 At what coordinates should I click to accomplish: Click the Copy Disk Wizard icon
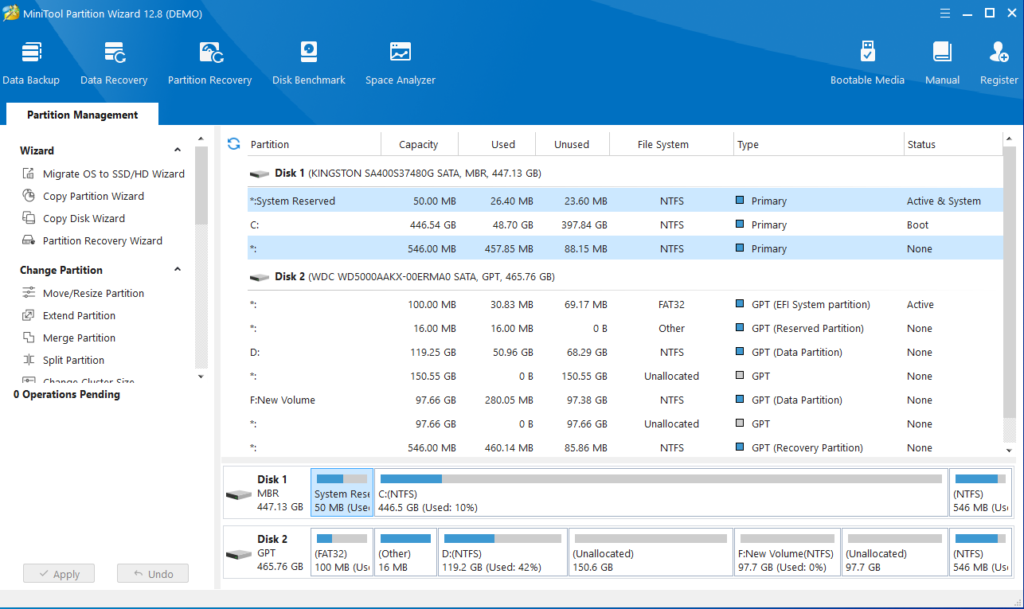click(28, 218)
